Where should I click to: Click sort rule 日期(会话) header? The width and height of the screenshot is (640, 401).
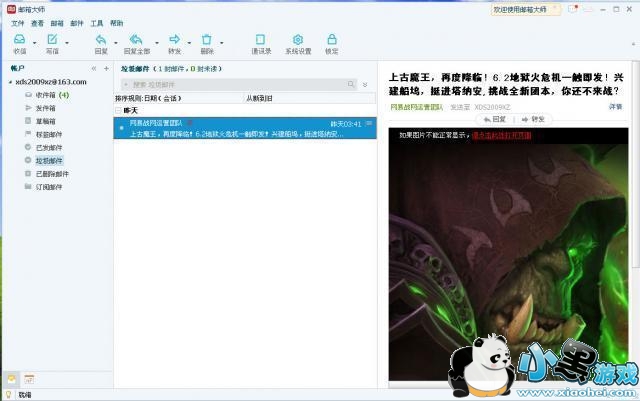(x=148, y=98)
